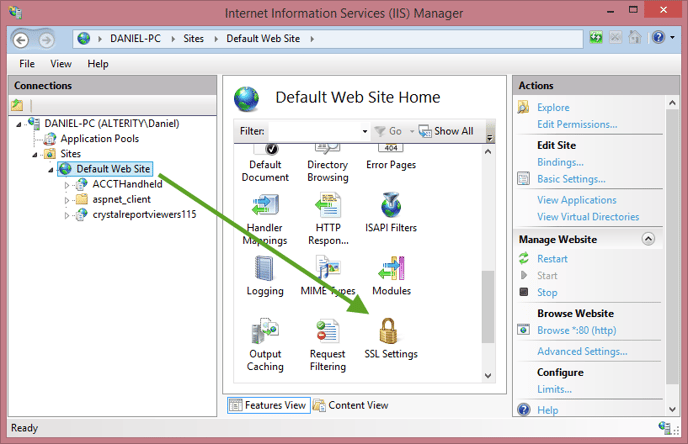The width and height of the screenshot is (688, 444).
Task: Click the Basic Settings page icon
Action: click(523, 179)
